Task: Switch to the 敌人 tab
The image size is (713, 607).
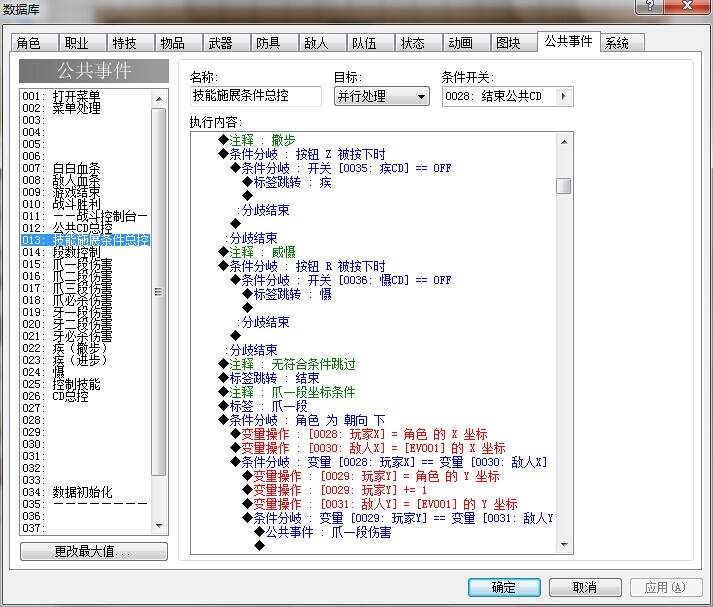Action: (x=323, y=43)
